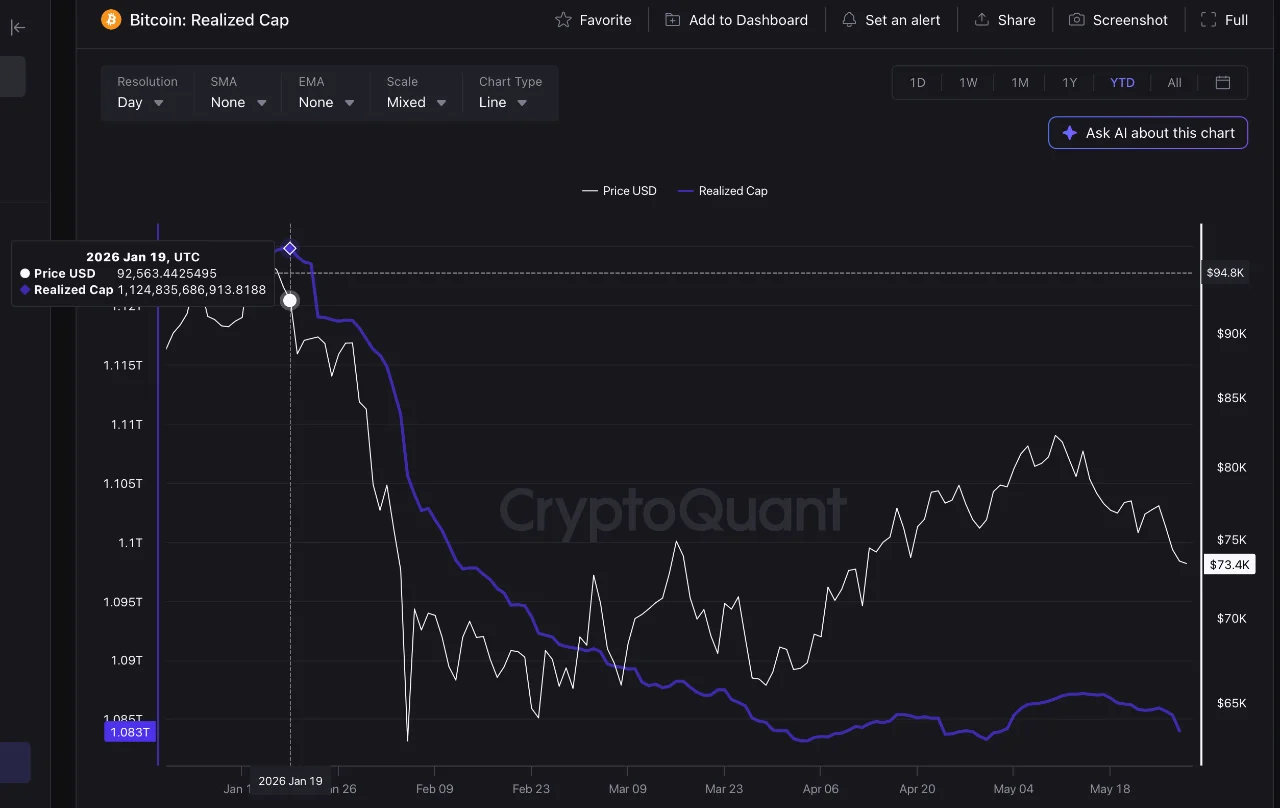Click the Share upload icon
This screenshot has width=1280, height=808.
982,20
